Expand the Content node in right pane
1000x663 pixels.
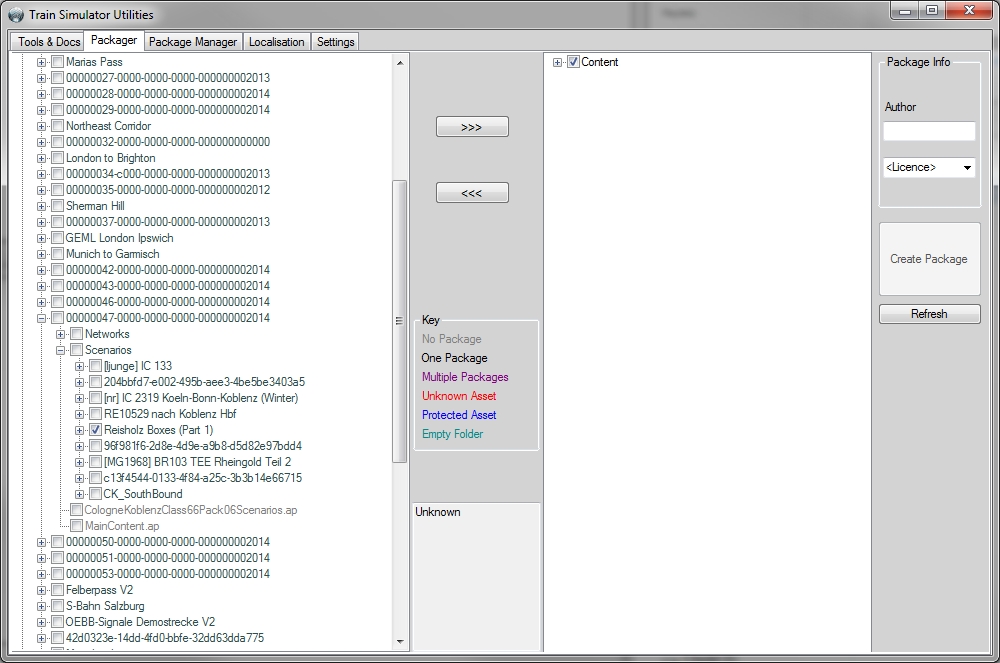point(557,62)
